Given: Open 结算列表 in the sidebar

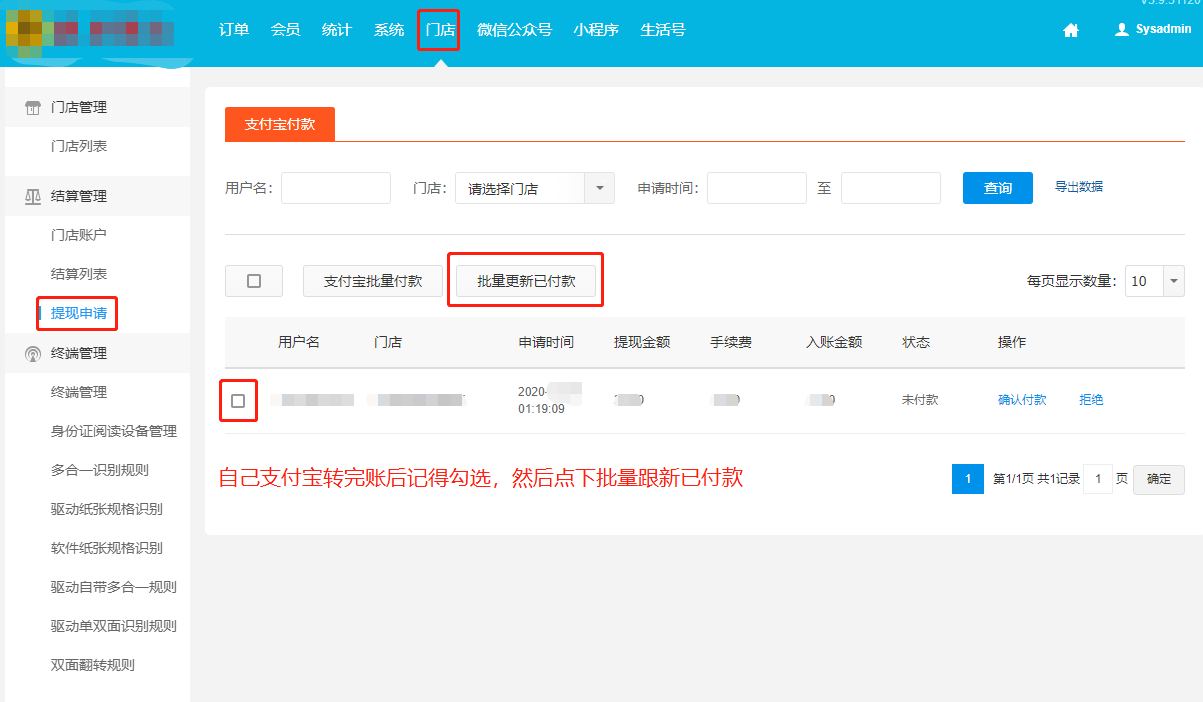Looking at the screenshot, I should [x=79, y=274].
